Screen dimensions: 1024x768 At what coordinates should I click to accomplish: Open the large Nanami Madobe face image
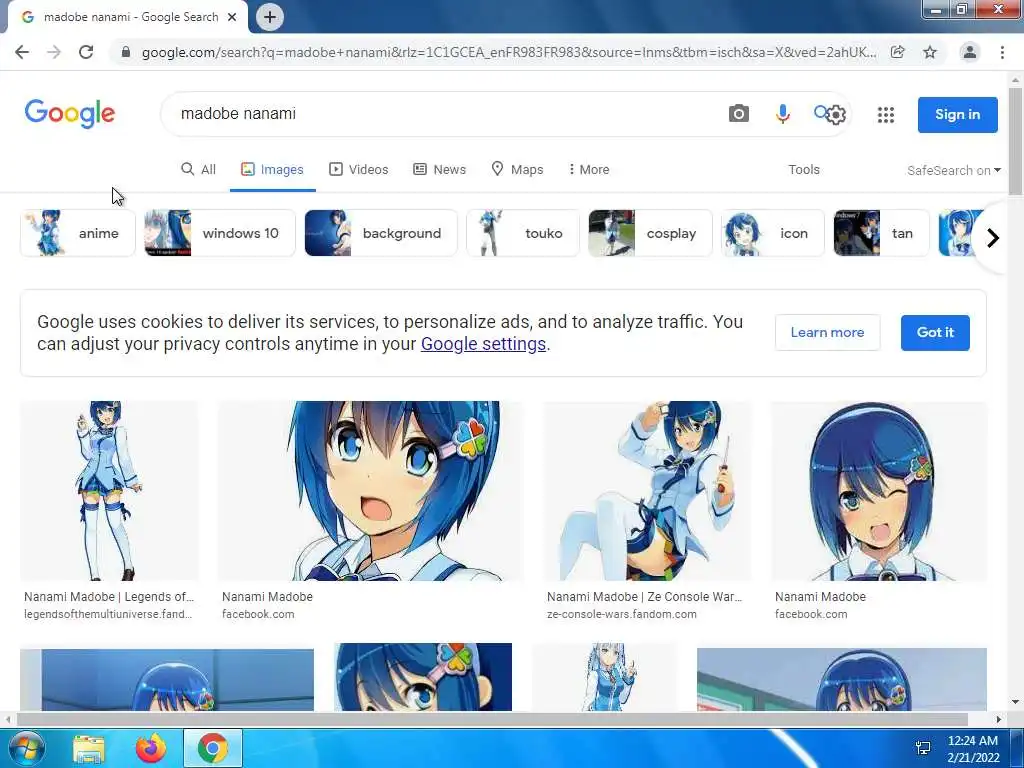(x=370, y=491)
